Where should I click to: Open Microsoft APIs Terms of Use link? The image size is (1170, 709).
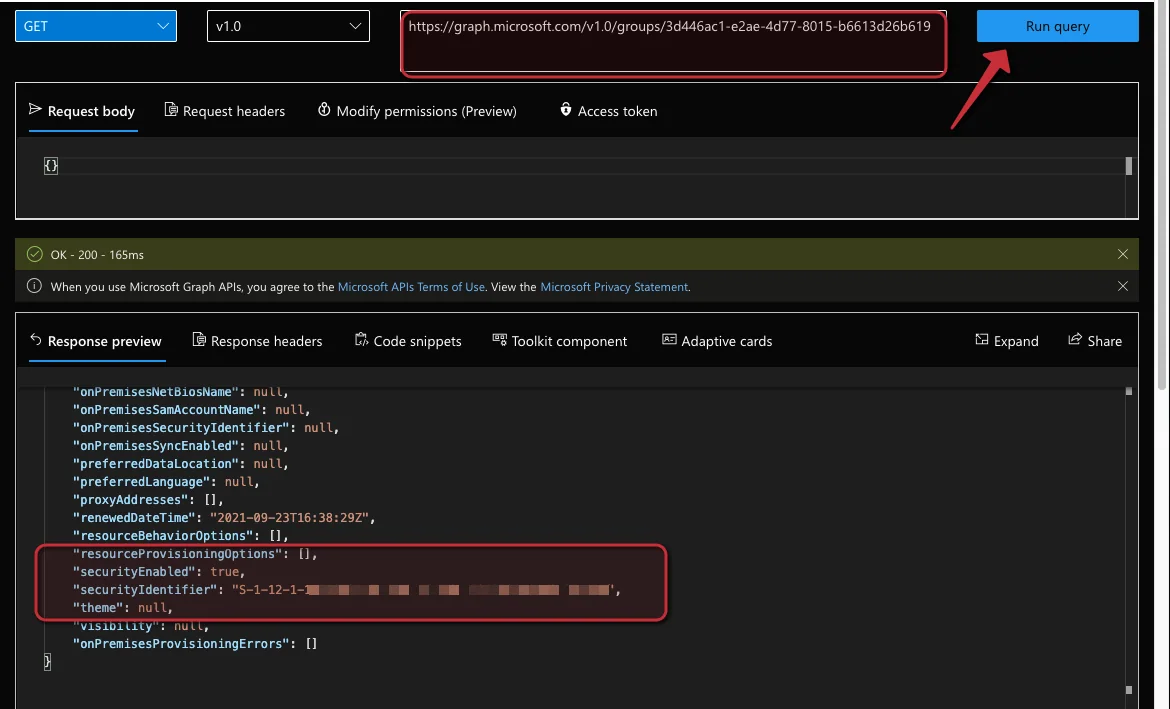click(x=411, y=287)
